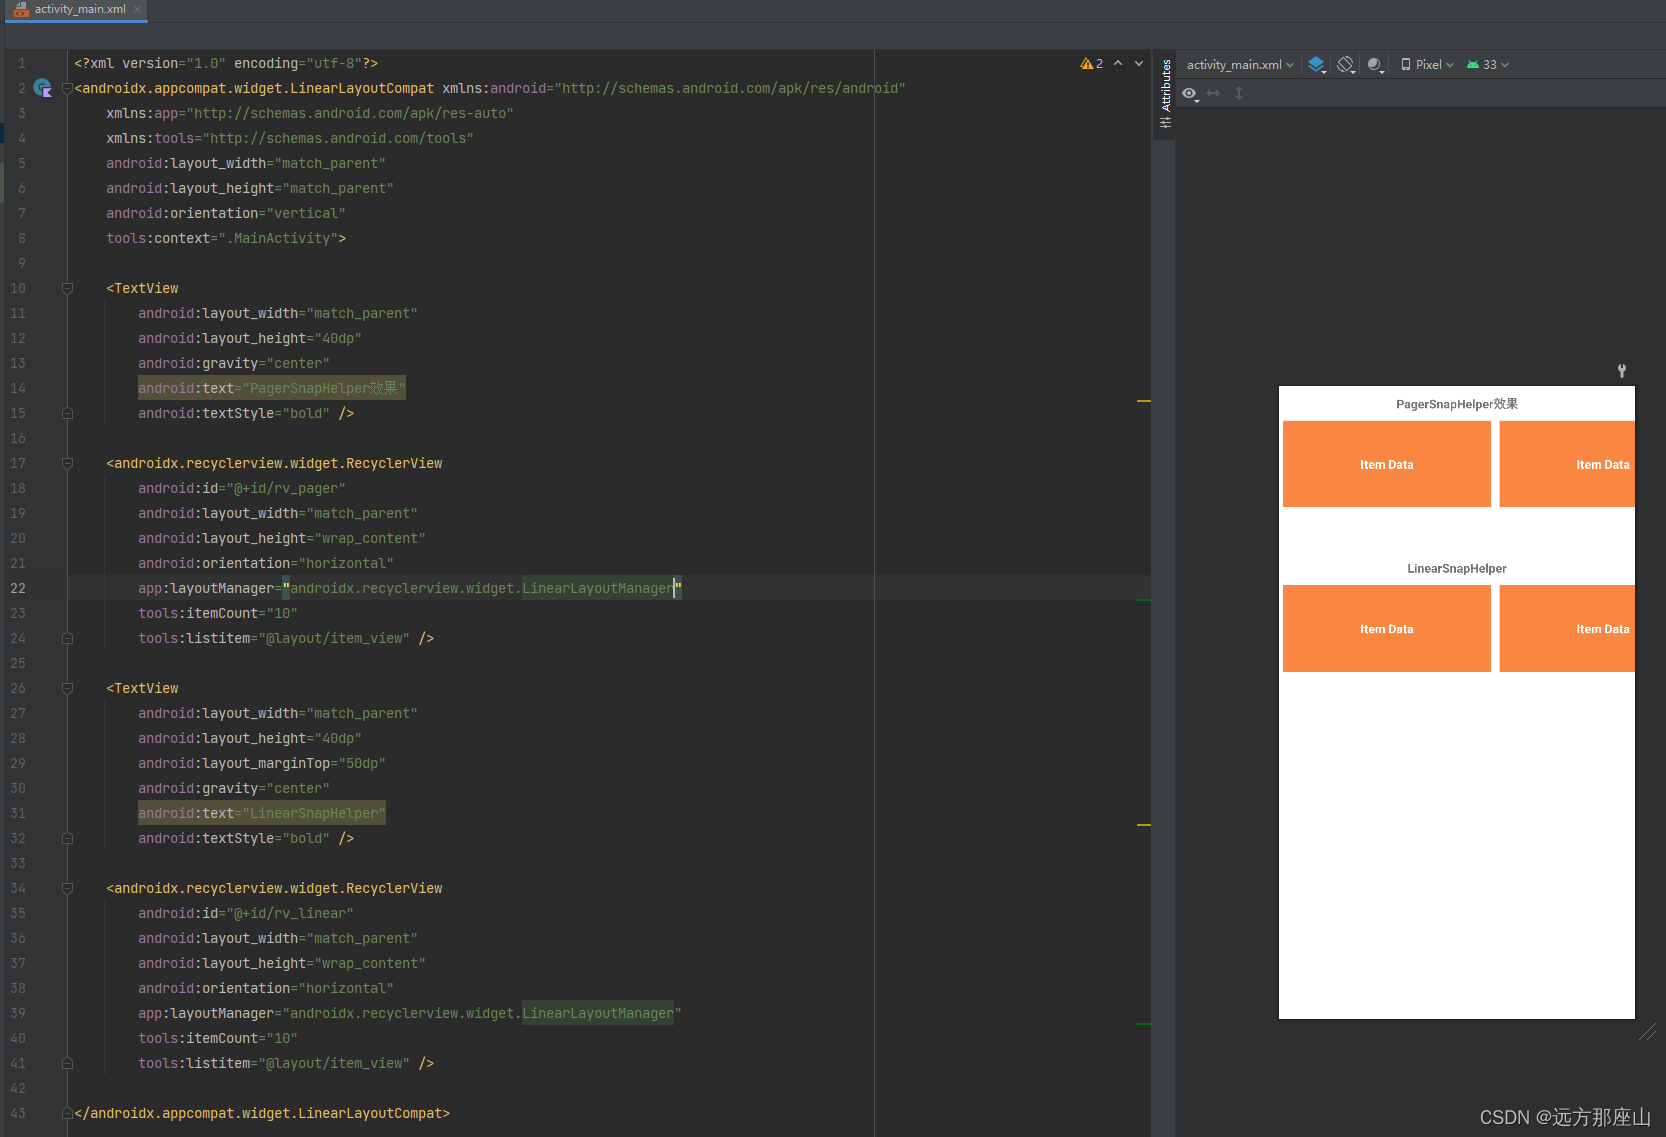Collapse the rv_pager RecyclerView fold marker at line 17
Image resolution: width=1666 pixels, height=1137 pixels.
[67, 463]
